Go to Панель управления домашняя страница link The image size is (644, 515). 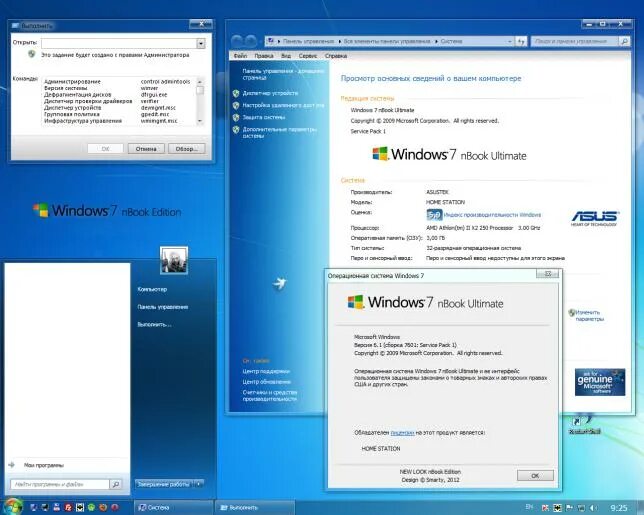283,74
